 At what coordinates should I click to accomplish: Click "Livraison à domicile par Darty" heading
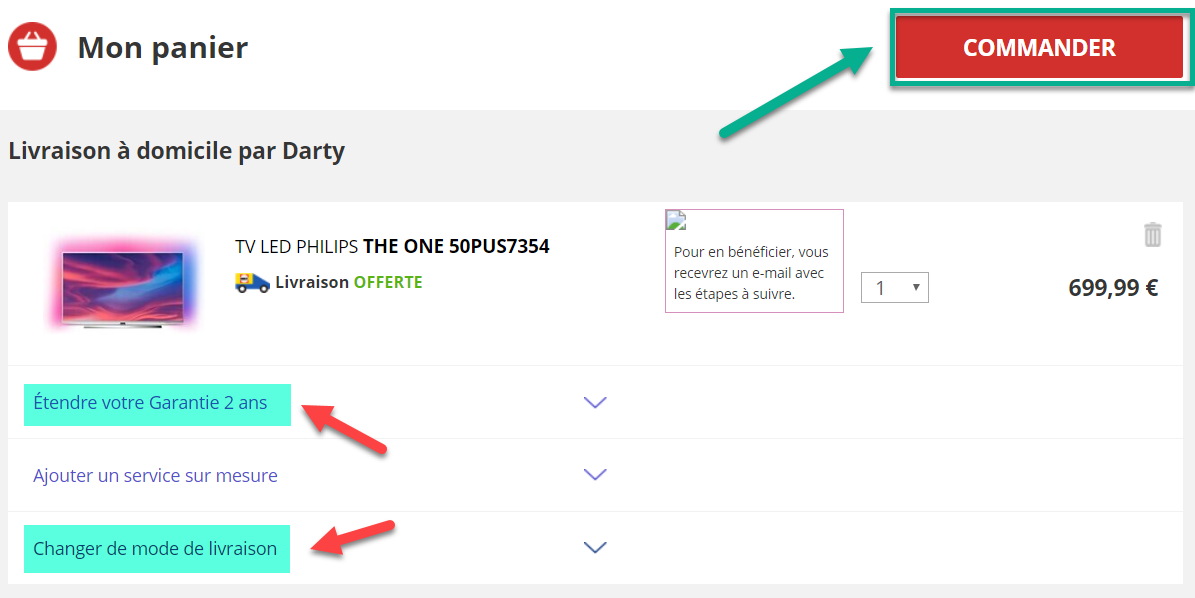tap(176, 151)
